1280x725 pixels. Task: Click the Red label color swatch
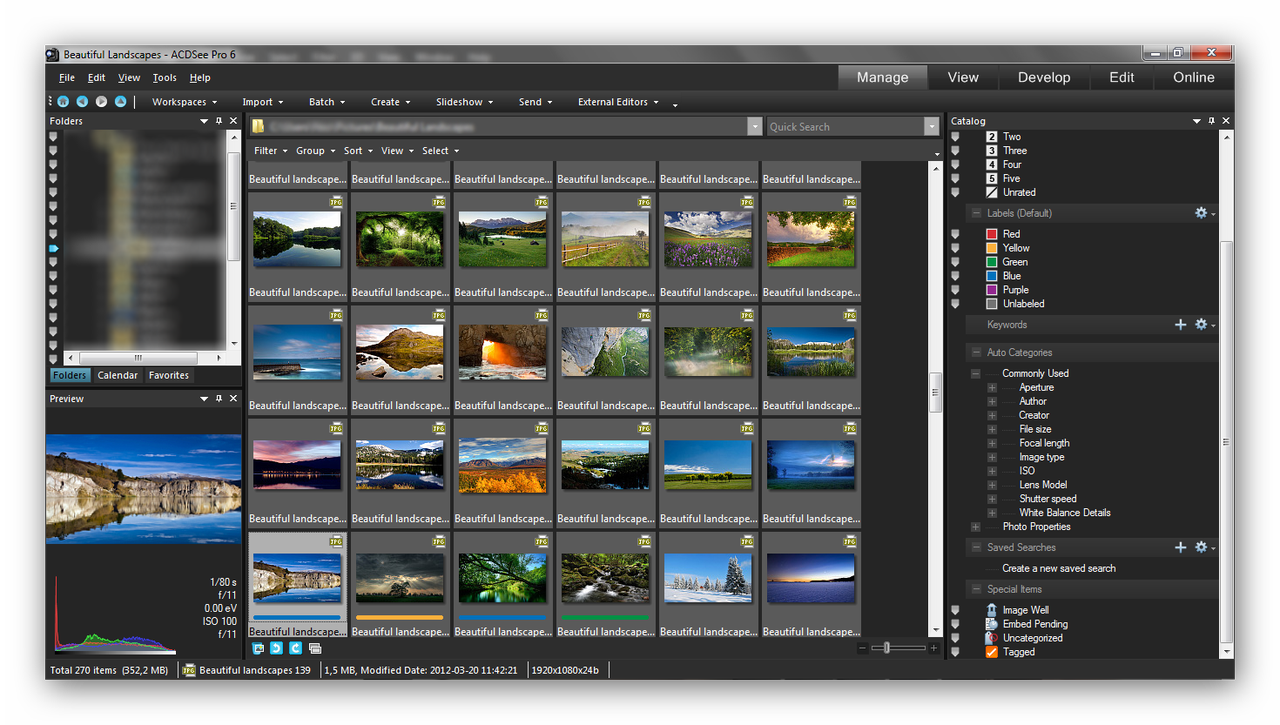(992, 234)
